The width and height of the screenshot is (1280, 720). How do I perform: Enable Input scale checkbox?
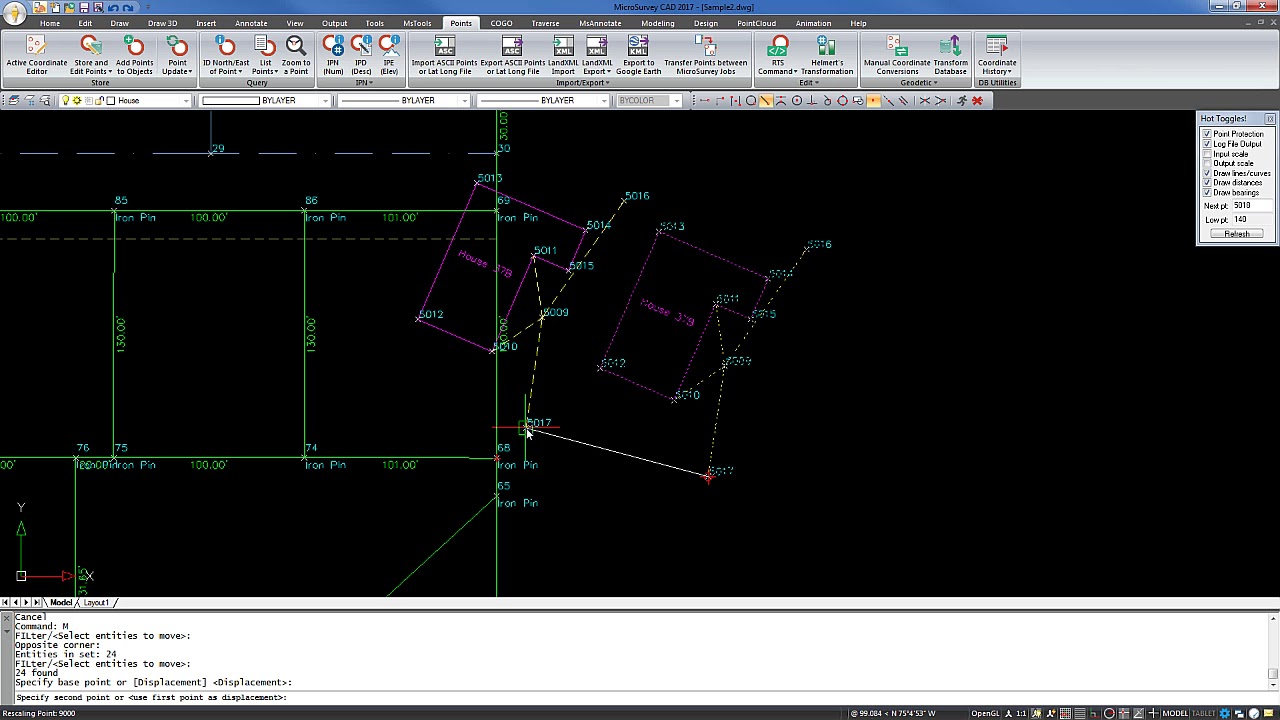[1207, 154]
